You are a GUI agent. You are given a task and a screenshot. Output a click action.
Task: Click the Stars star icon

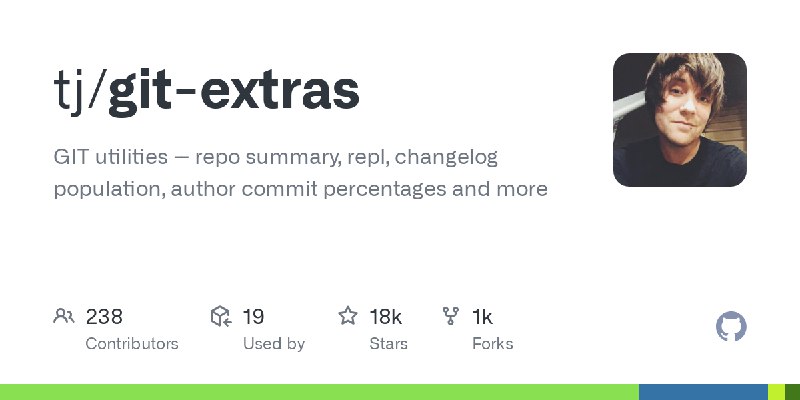click(348, 316)
